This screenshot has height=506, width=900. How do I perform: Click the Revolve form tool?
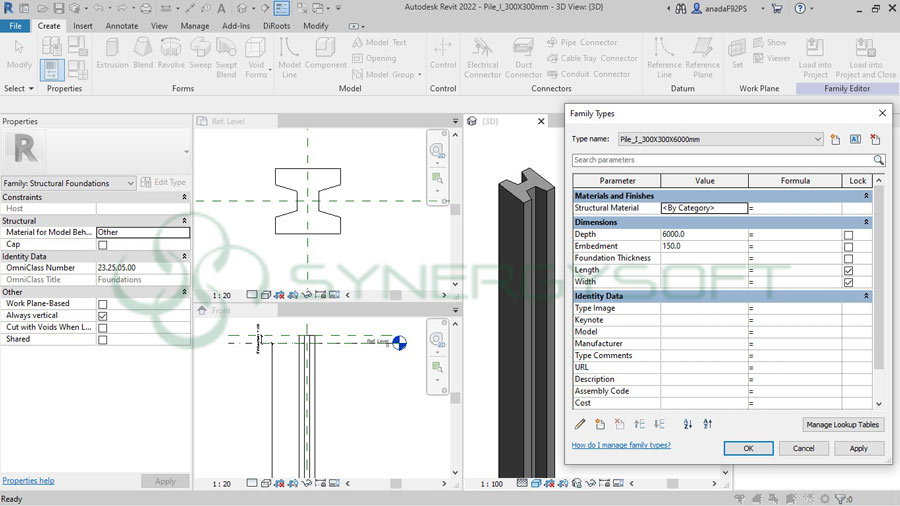pyautogui.click(x=171, y=52)
